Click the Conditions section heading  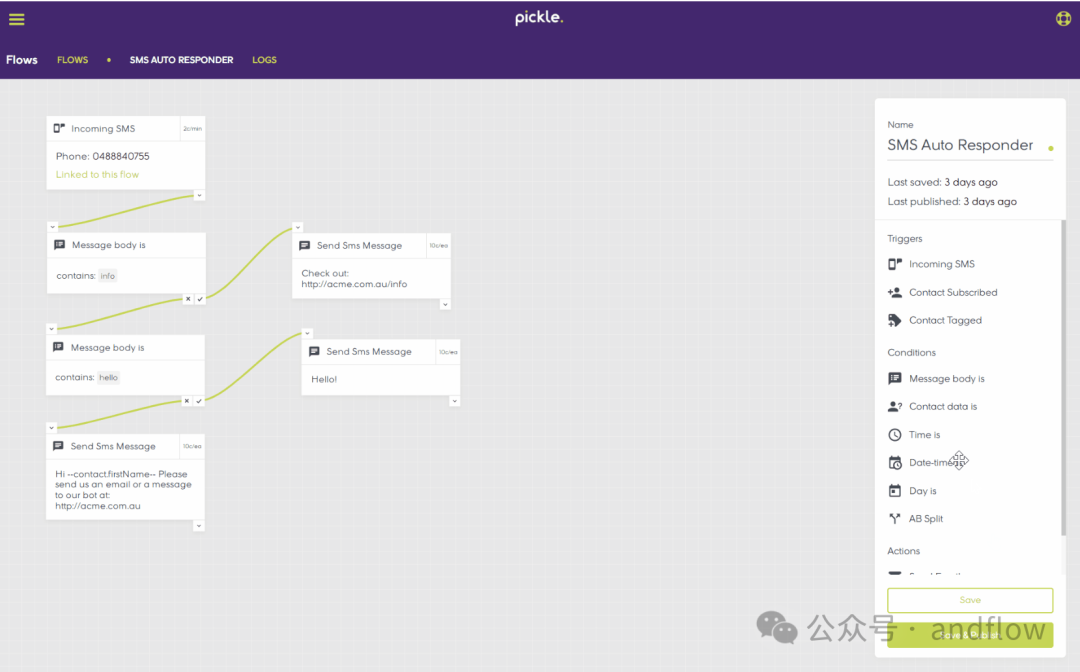pos(911,353)
